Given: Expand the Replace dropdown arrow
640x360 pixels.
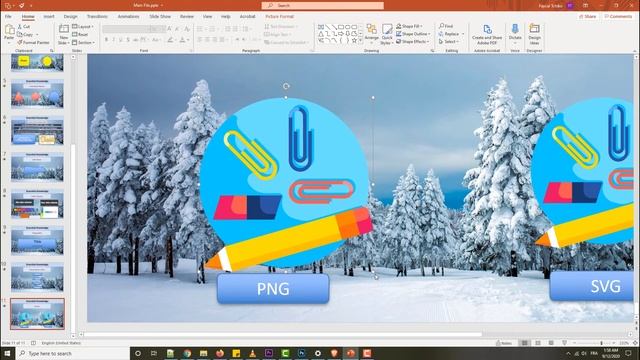Looking at the screenshot, I should [462, 34].
